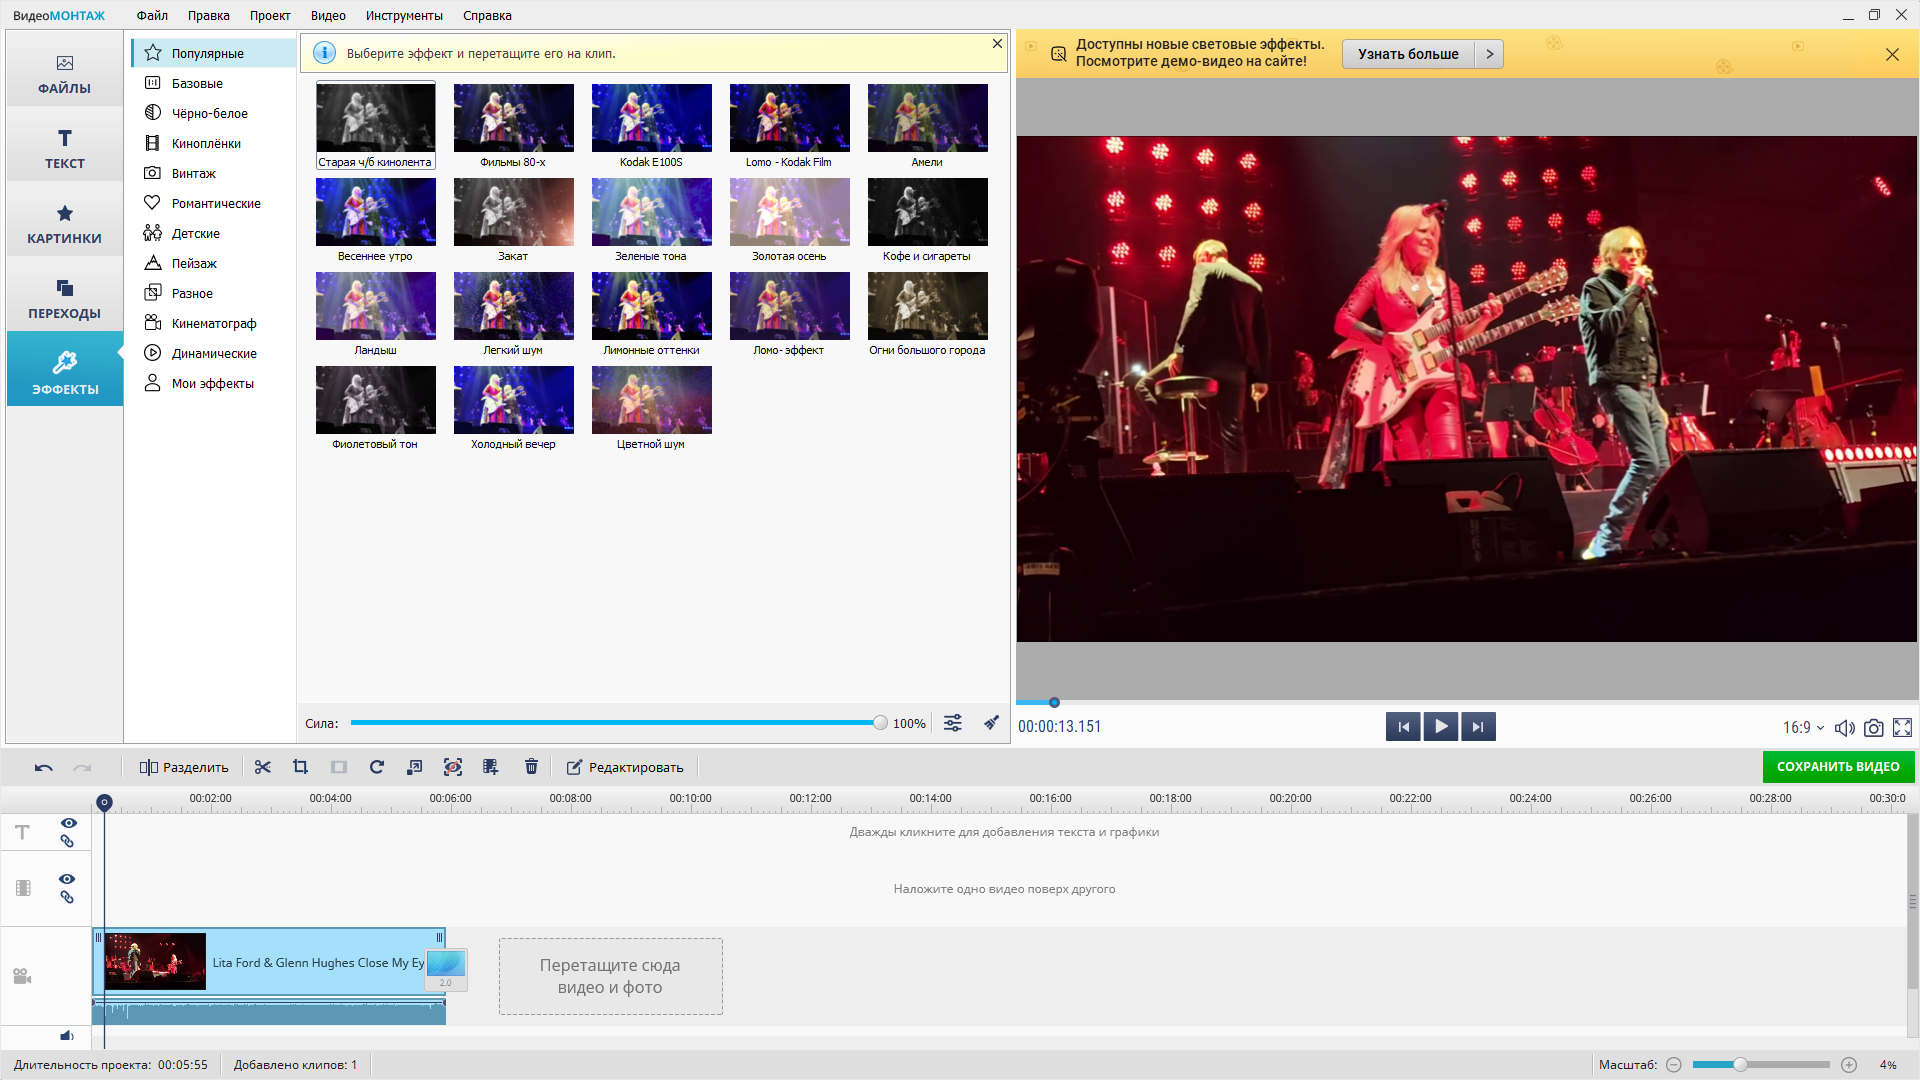Toggle link icon on text track
The width and height of the screenshot is (1920, 1080).
(67, 841)
